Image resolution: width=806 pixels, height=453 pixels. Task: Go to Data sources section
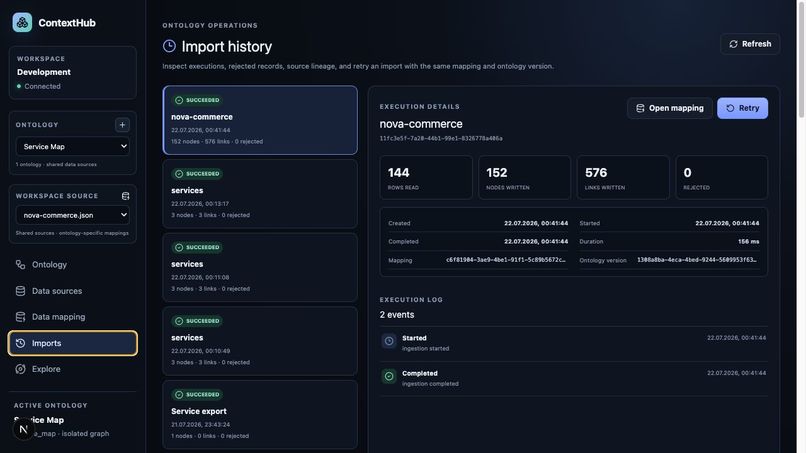72,291
